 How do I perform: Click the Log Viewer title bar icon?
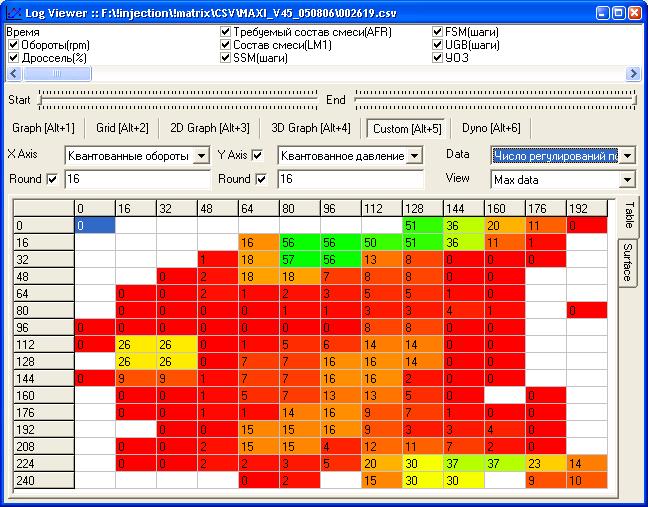point(12,11)
